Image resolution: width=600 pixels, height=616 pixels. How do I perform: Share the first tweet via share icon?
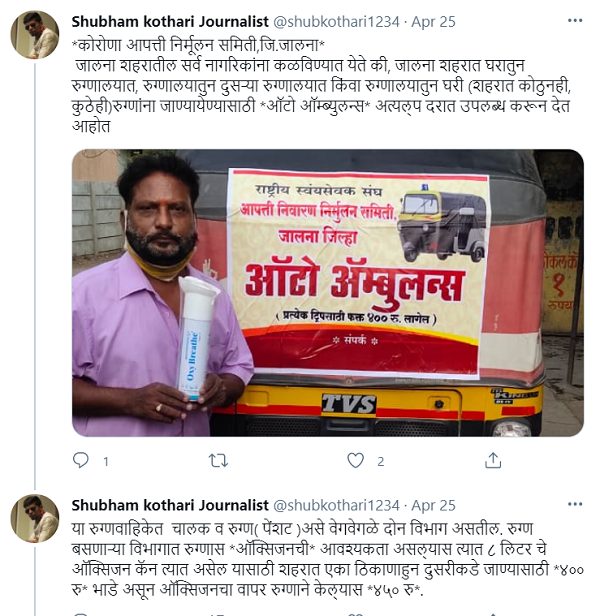[493, 460]
